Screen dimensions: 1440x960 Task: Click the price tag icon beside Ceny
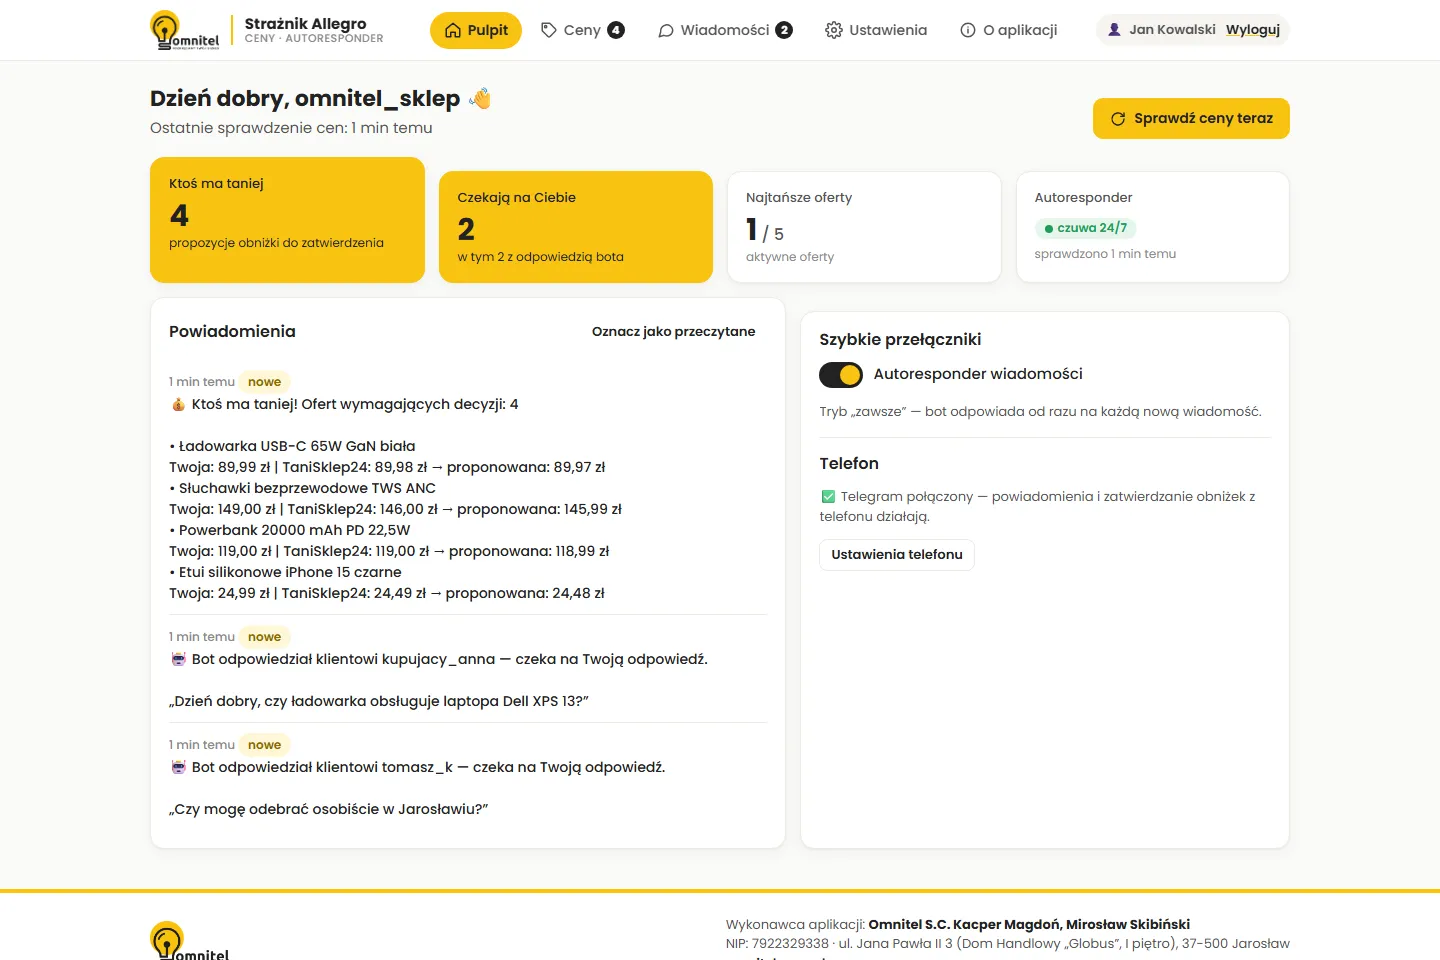point(549,30)
